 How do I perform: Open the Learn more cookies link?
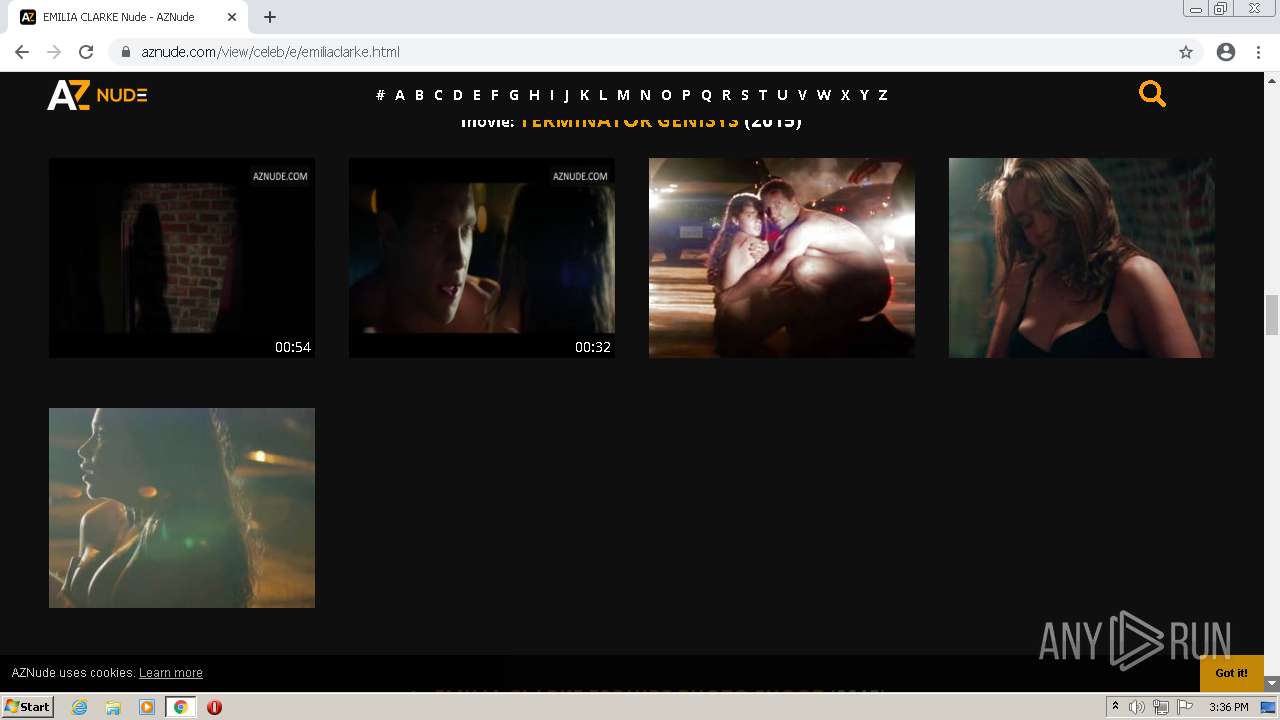click(171, 673)
